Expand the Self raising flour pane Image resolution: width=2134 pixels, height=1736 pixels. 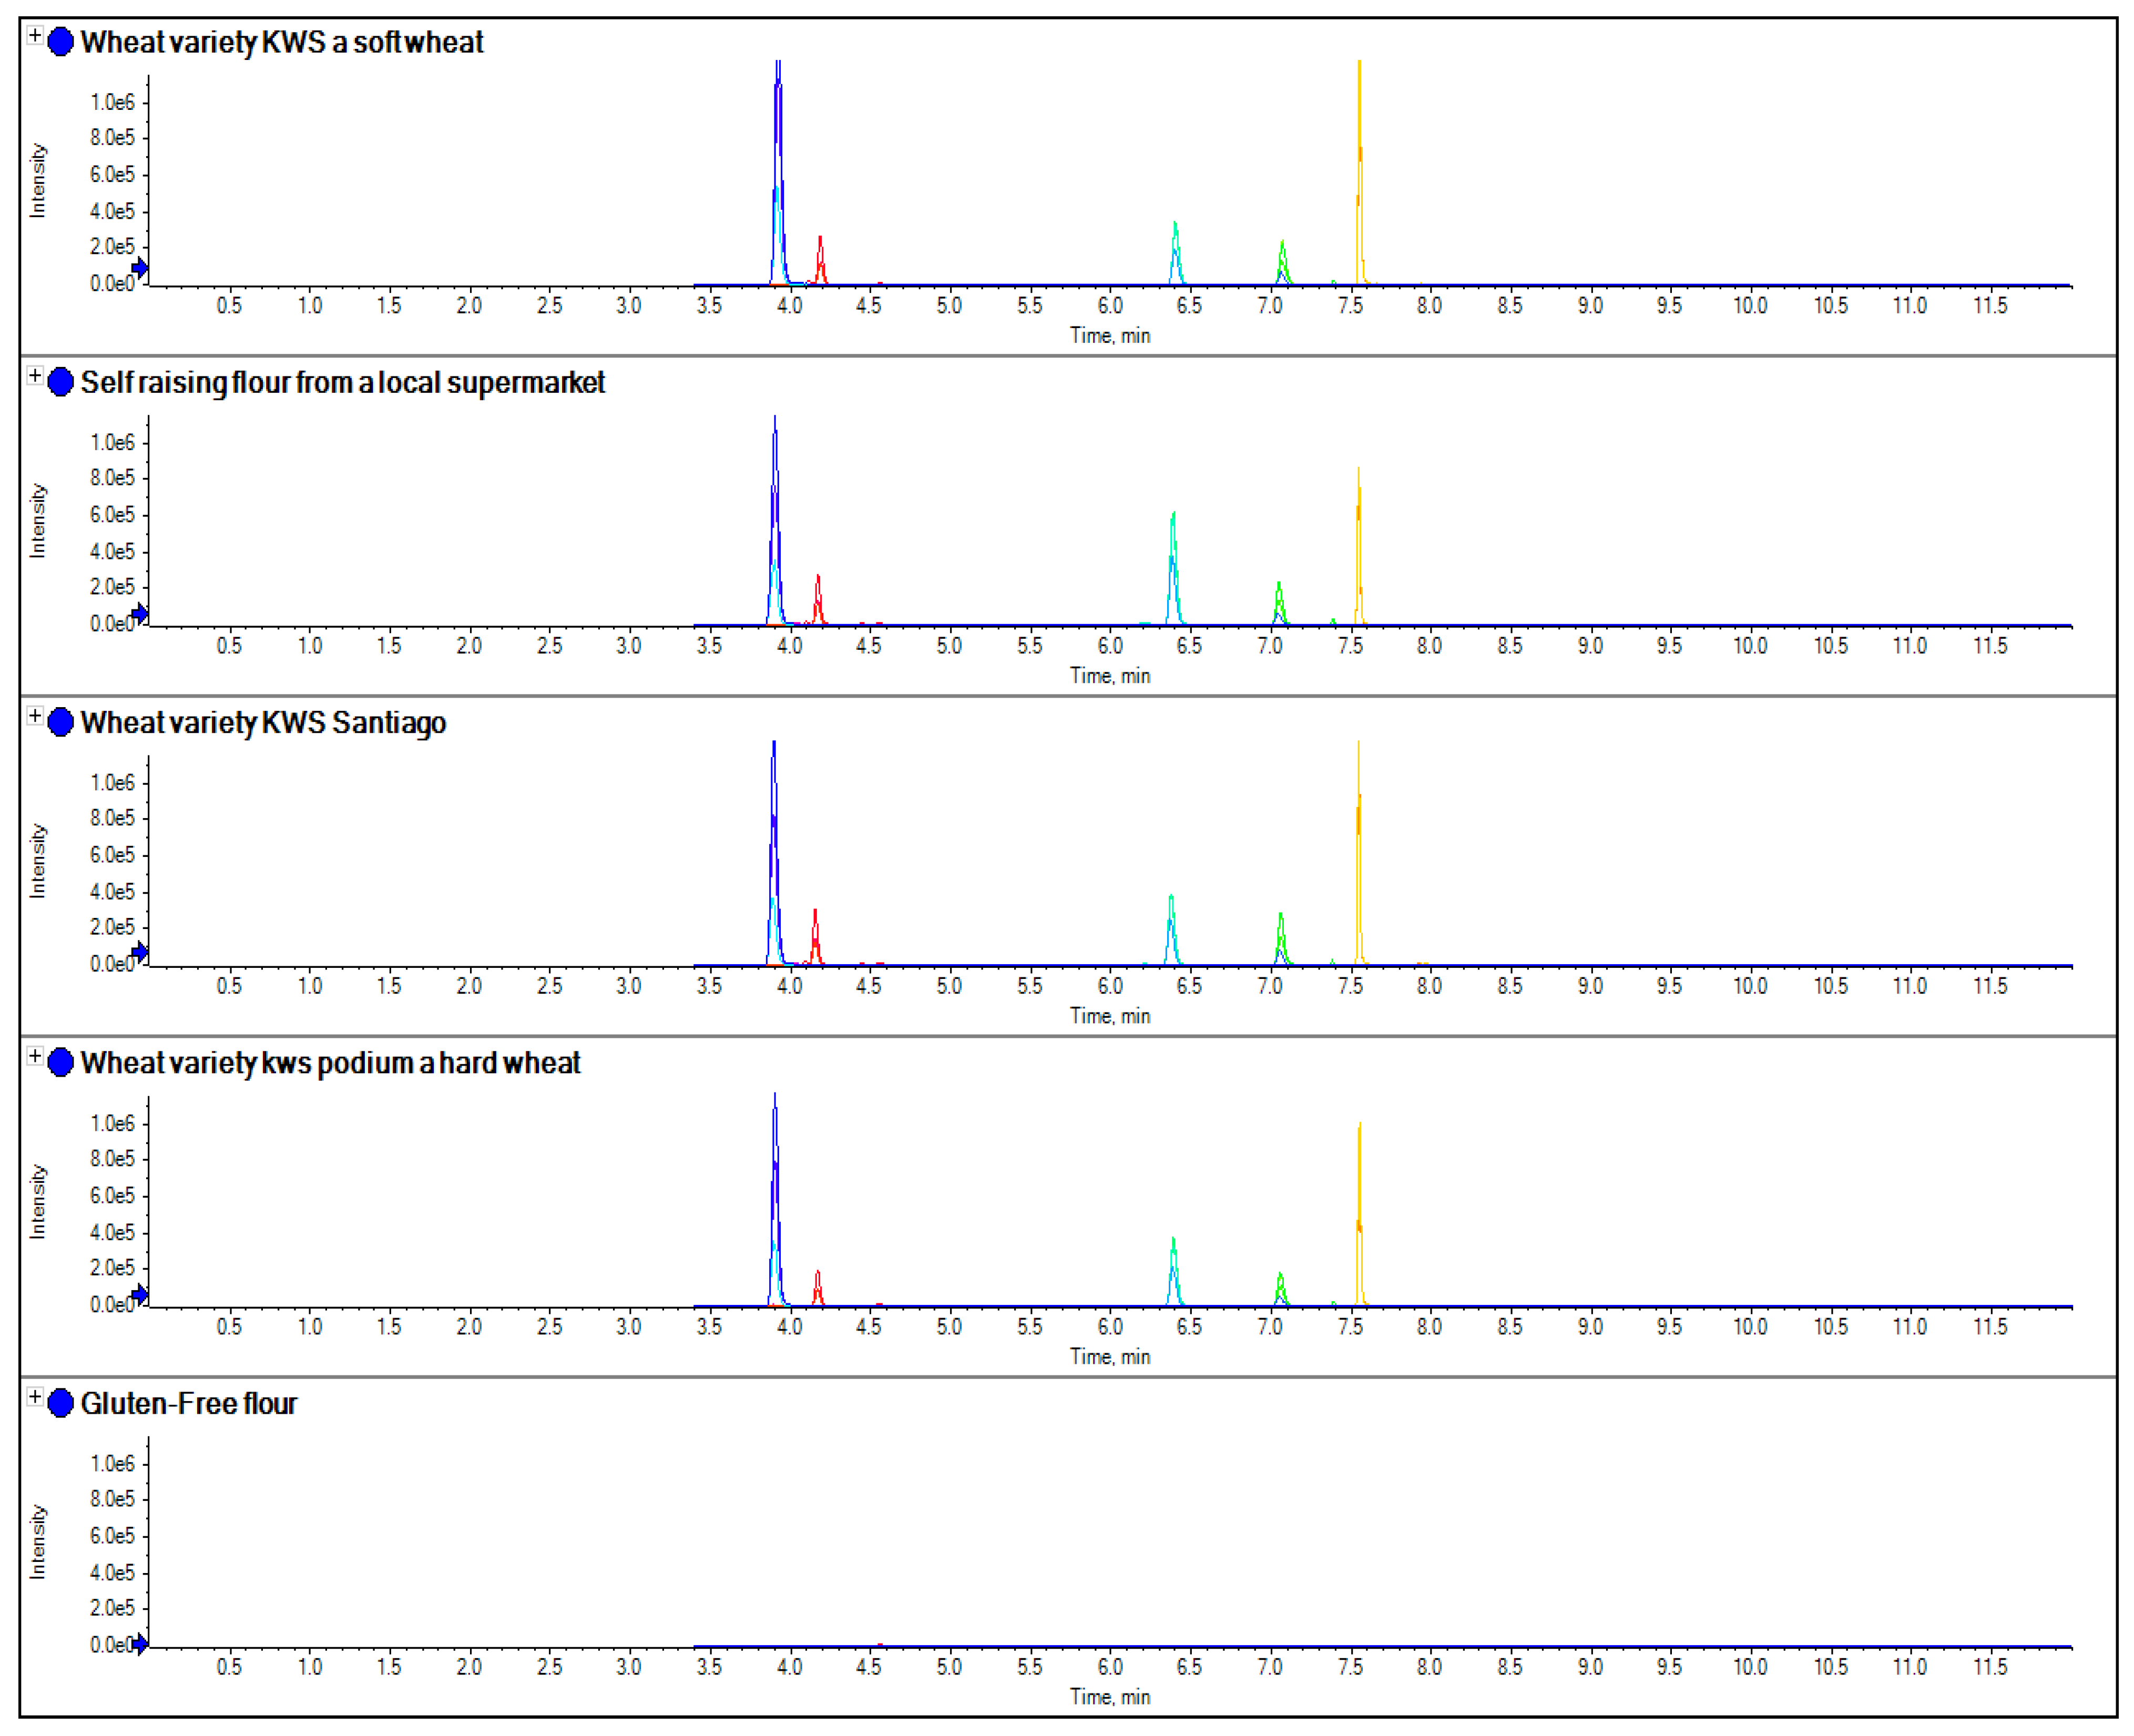coord(34,376)
